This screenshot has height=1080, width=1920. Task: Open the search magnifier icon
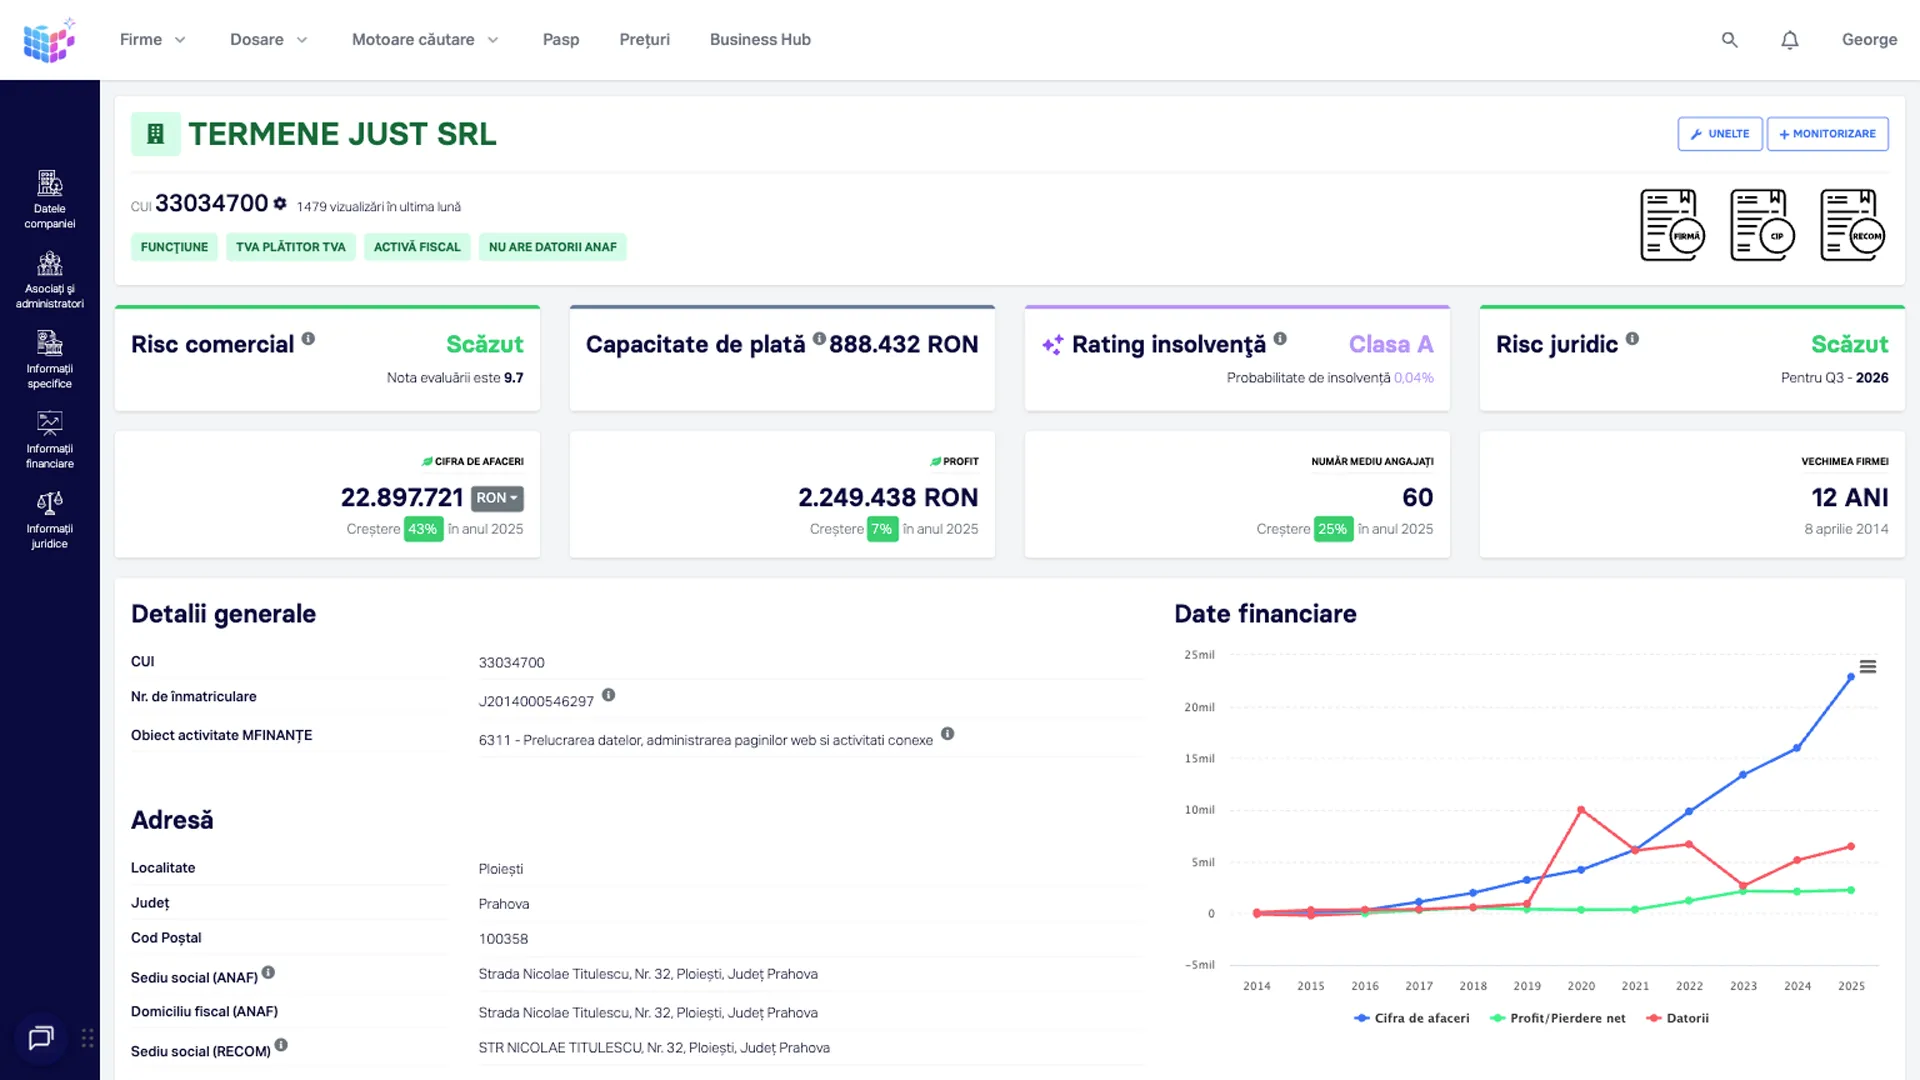point(1729,40)
